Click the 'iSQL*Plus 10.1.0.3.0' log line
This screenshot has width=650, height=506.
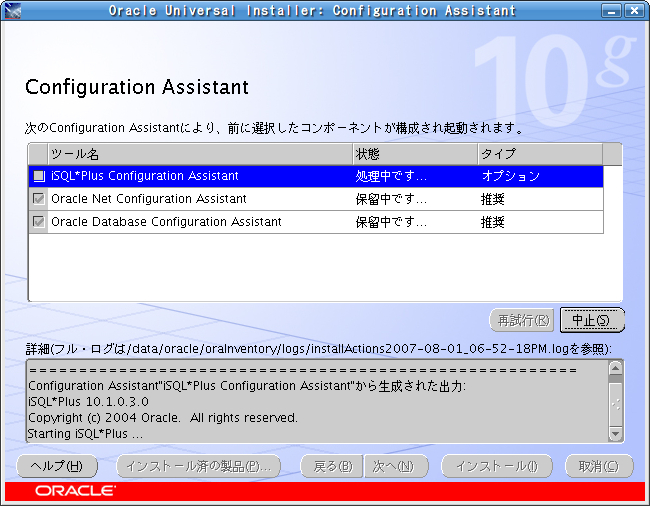tap(88, 402)
